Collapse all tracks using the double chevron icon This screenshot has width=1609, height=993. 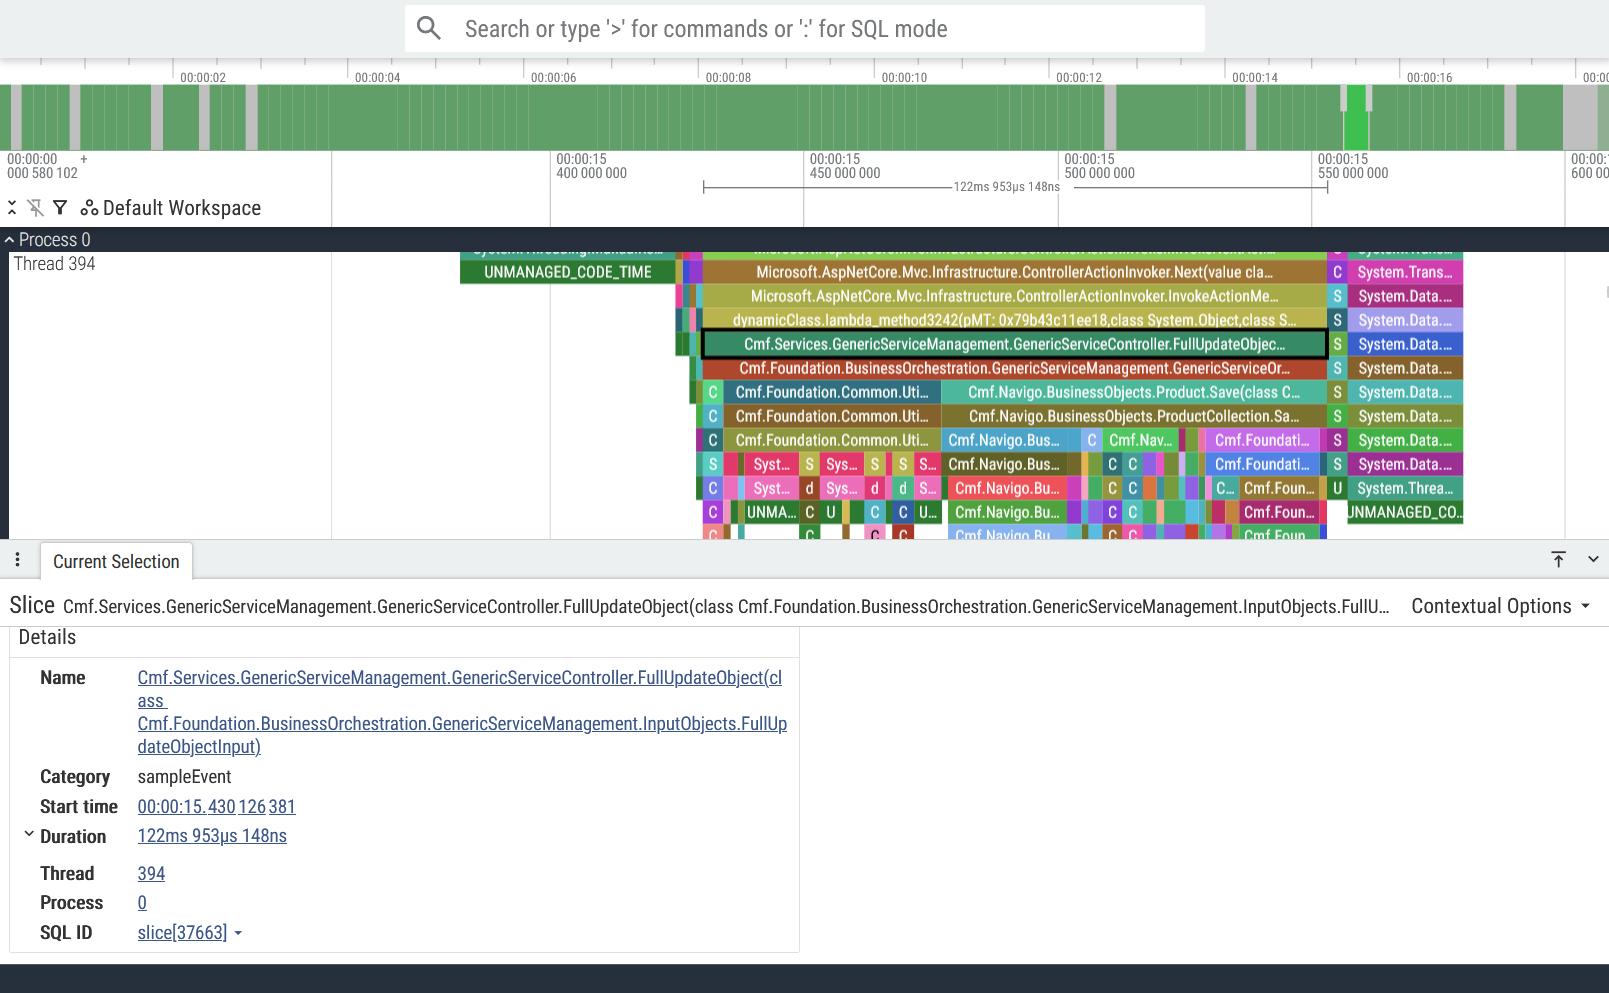click(x=12, y=207)
